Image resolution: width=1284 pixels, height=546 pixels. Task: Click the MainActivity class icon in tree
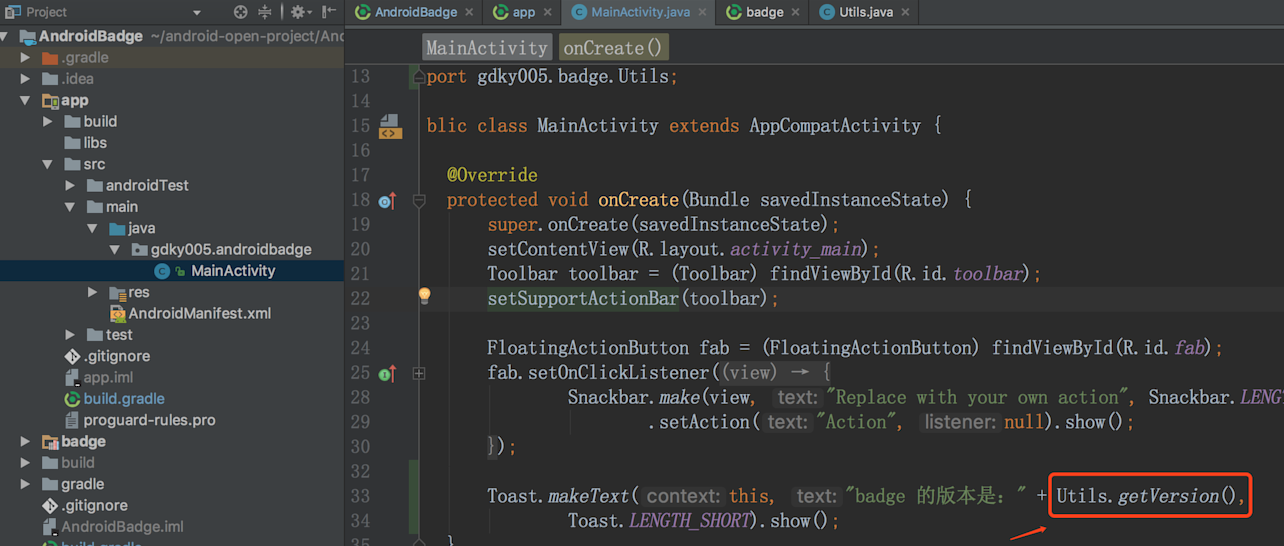(x=162, y=271)
